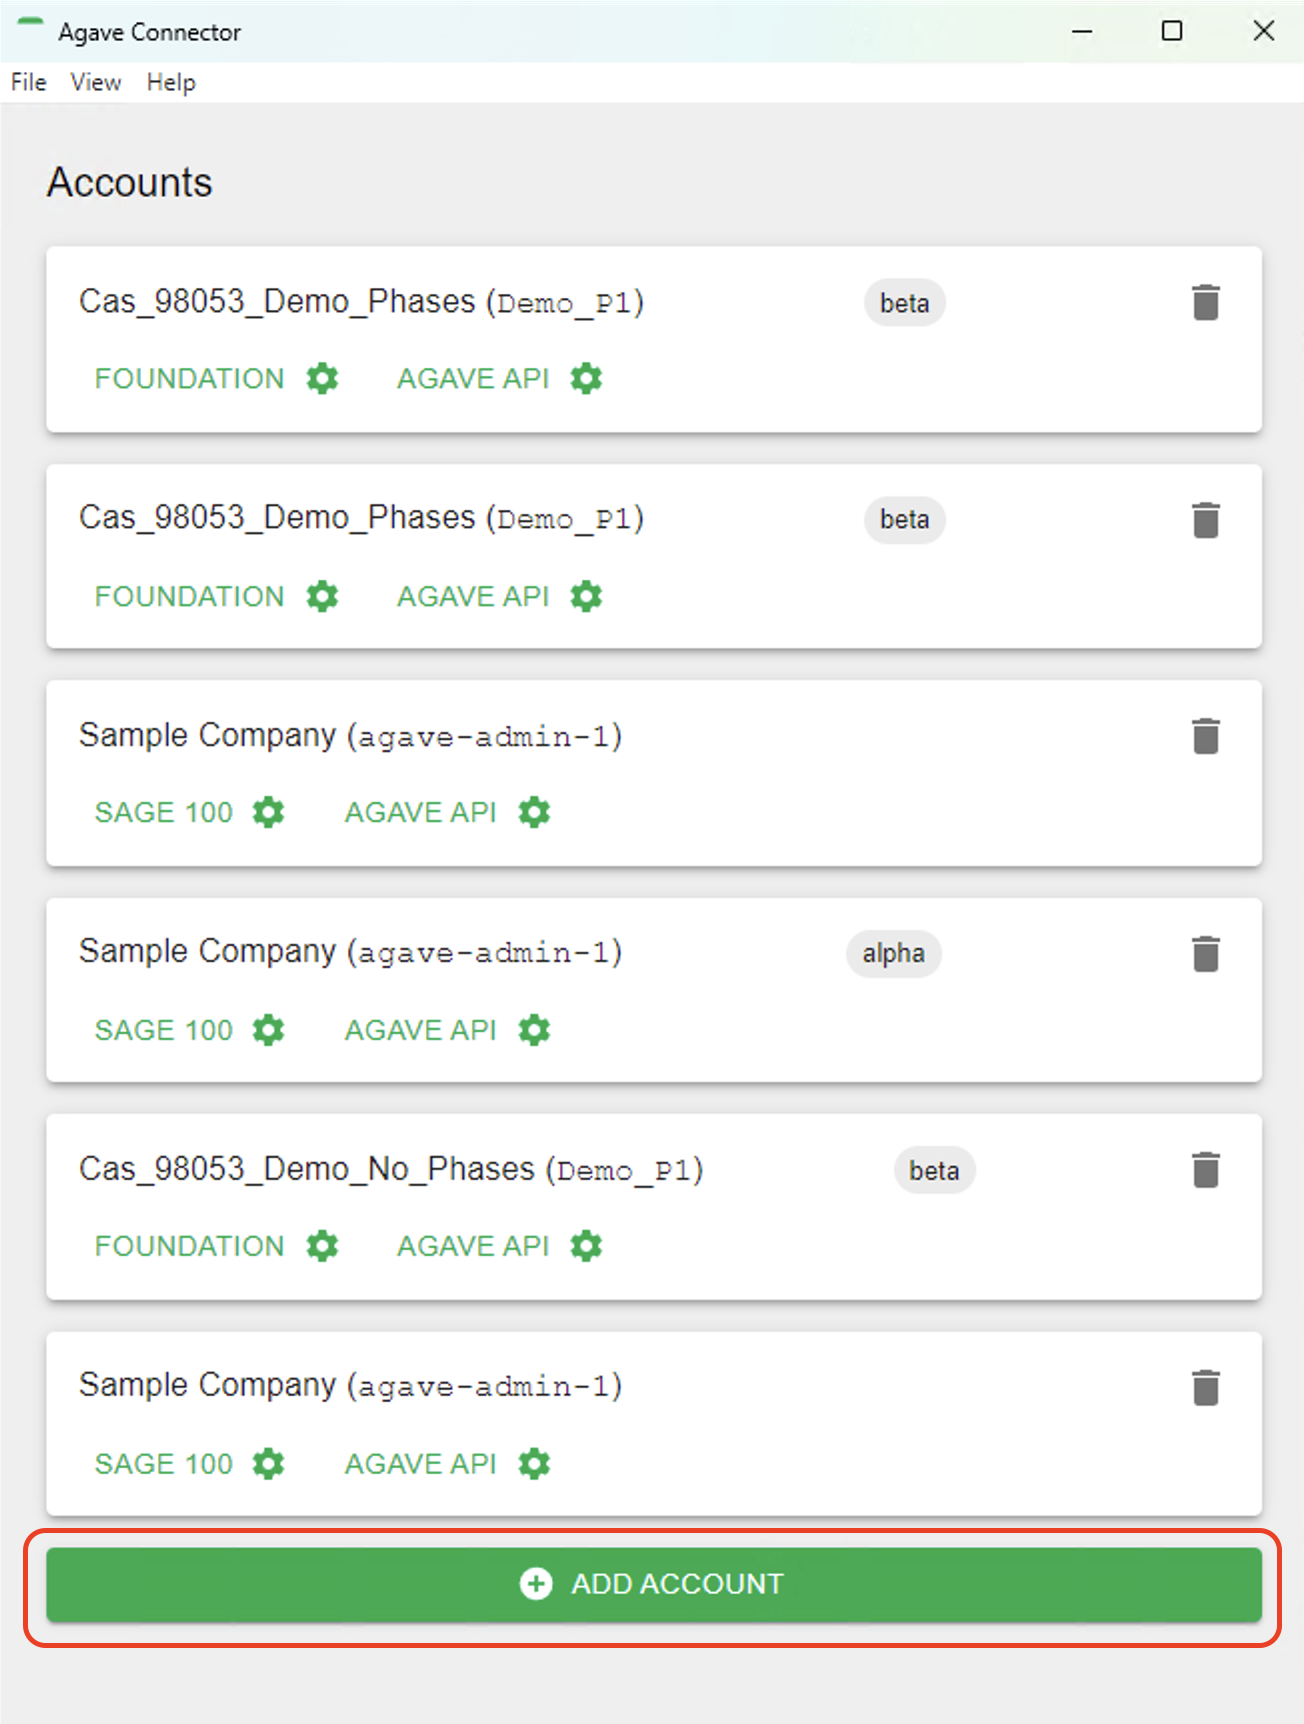Image resolution: width=1304 pixels, height=1724 pixels.
Task: Open Agave API settings on the first Cas_98053_Demo_Phases account
Action: (x=586, y=378)
